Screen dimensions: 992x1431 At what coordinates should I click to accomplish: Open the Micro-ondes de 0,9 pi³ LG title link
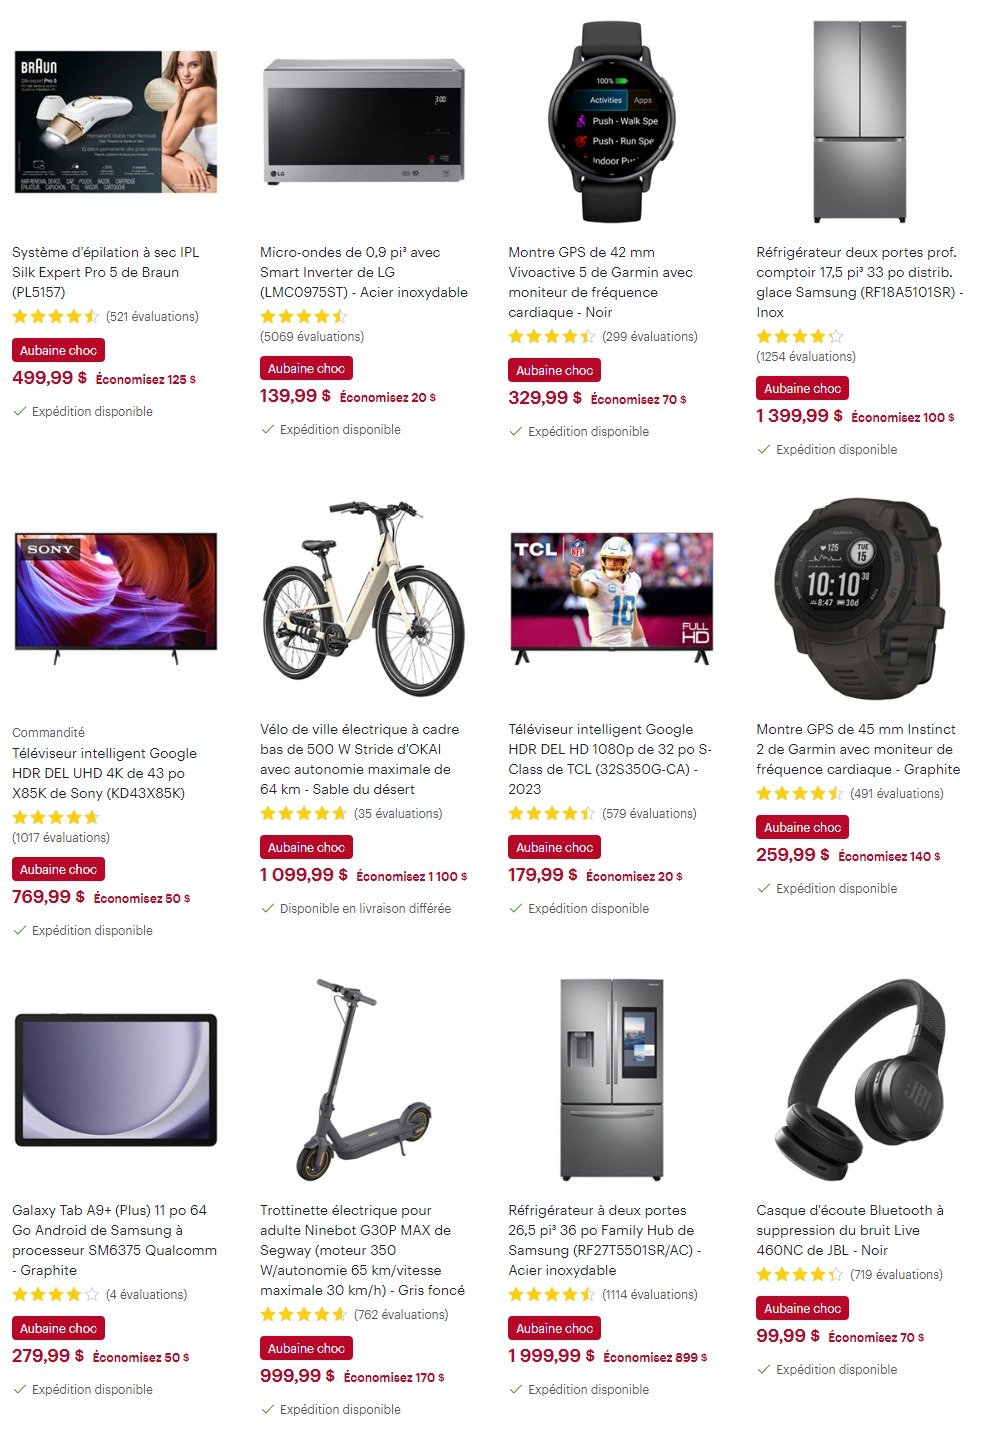point(364,272)
